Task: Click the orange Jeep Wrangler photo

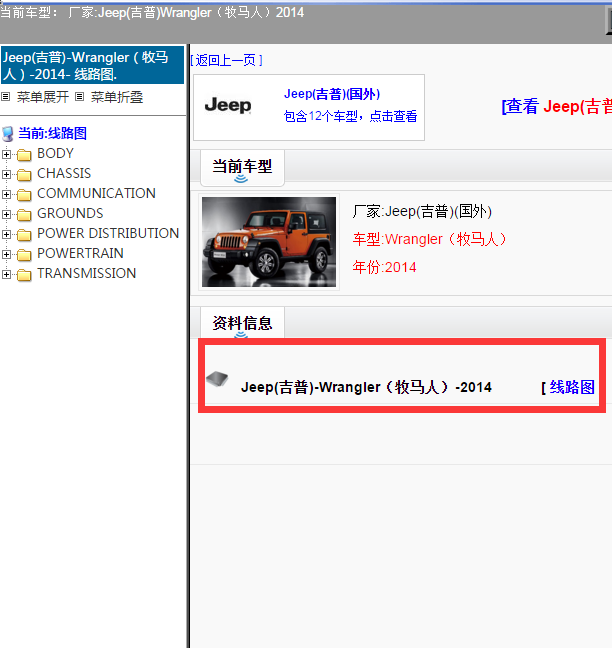Action: [x=269, y=242]
